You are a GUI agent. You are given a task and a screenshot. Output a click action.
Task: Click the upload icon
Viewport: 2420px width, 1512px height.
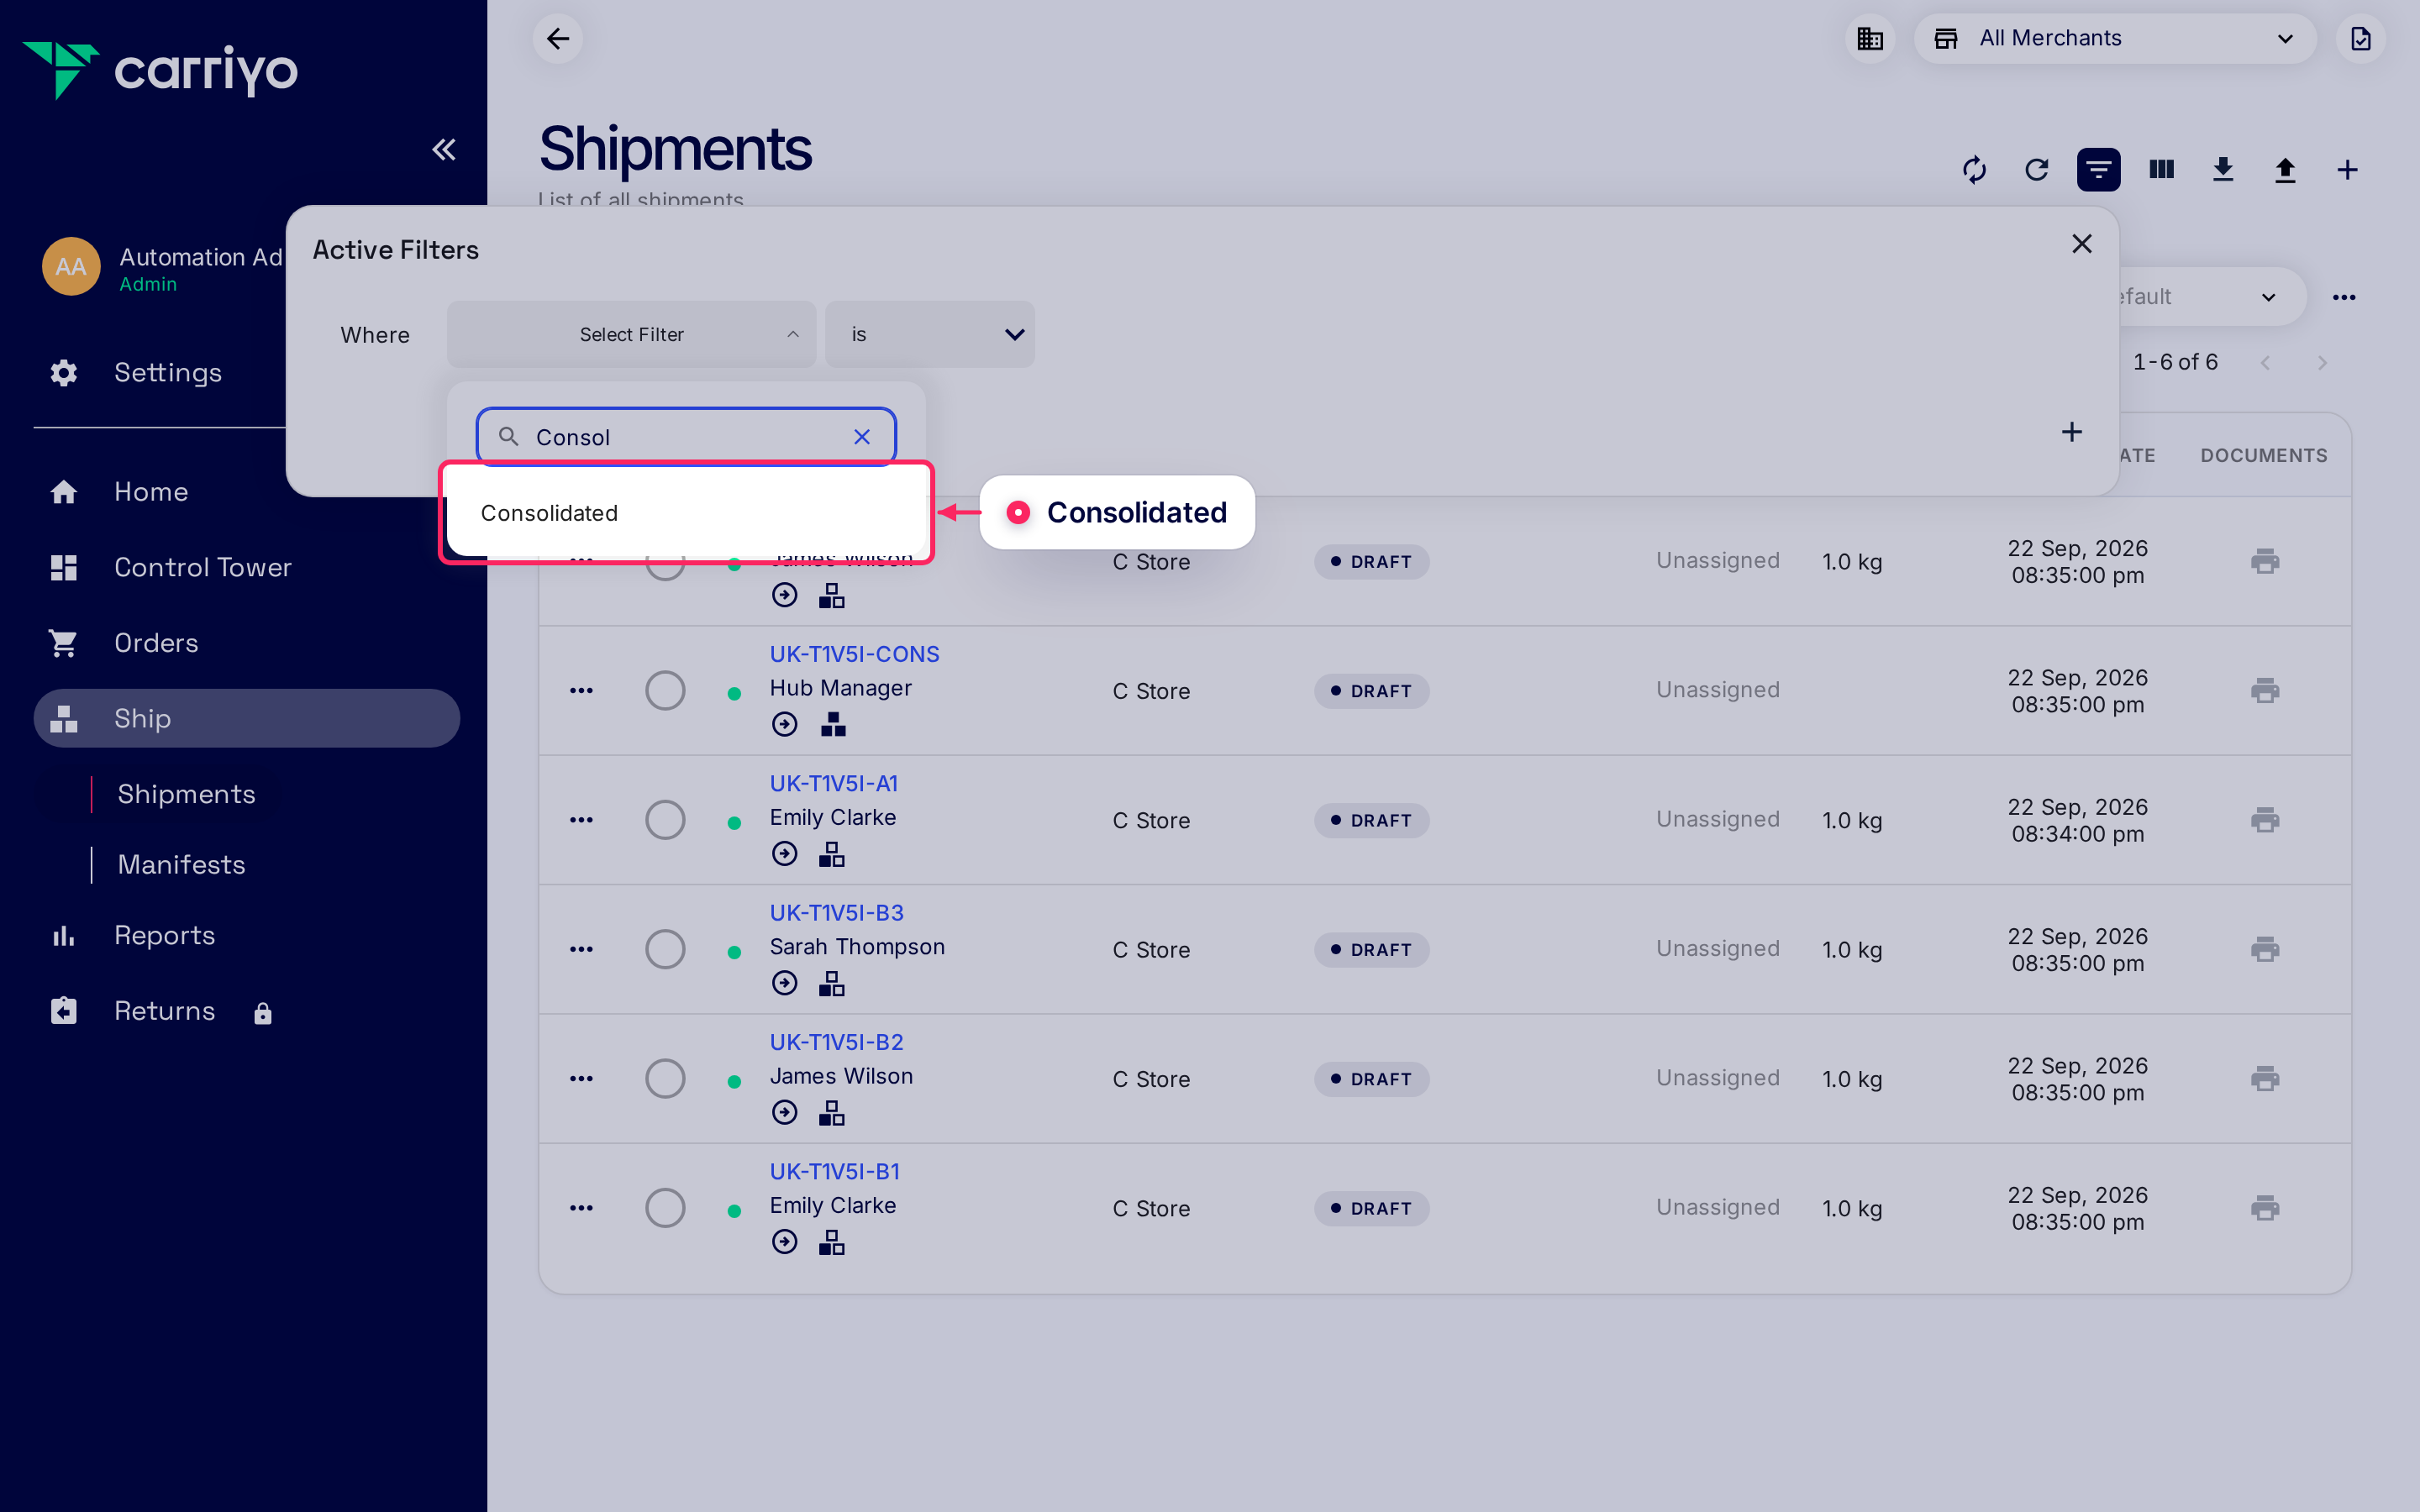tap(2285, 170)
